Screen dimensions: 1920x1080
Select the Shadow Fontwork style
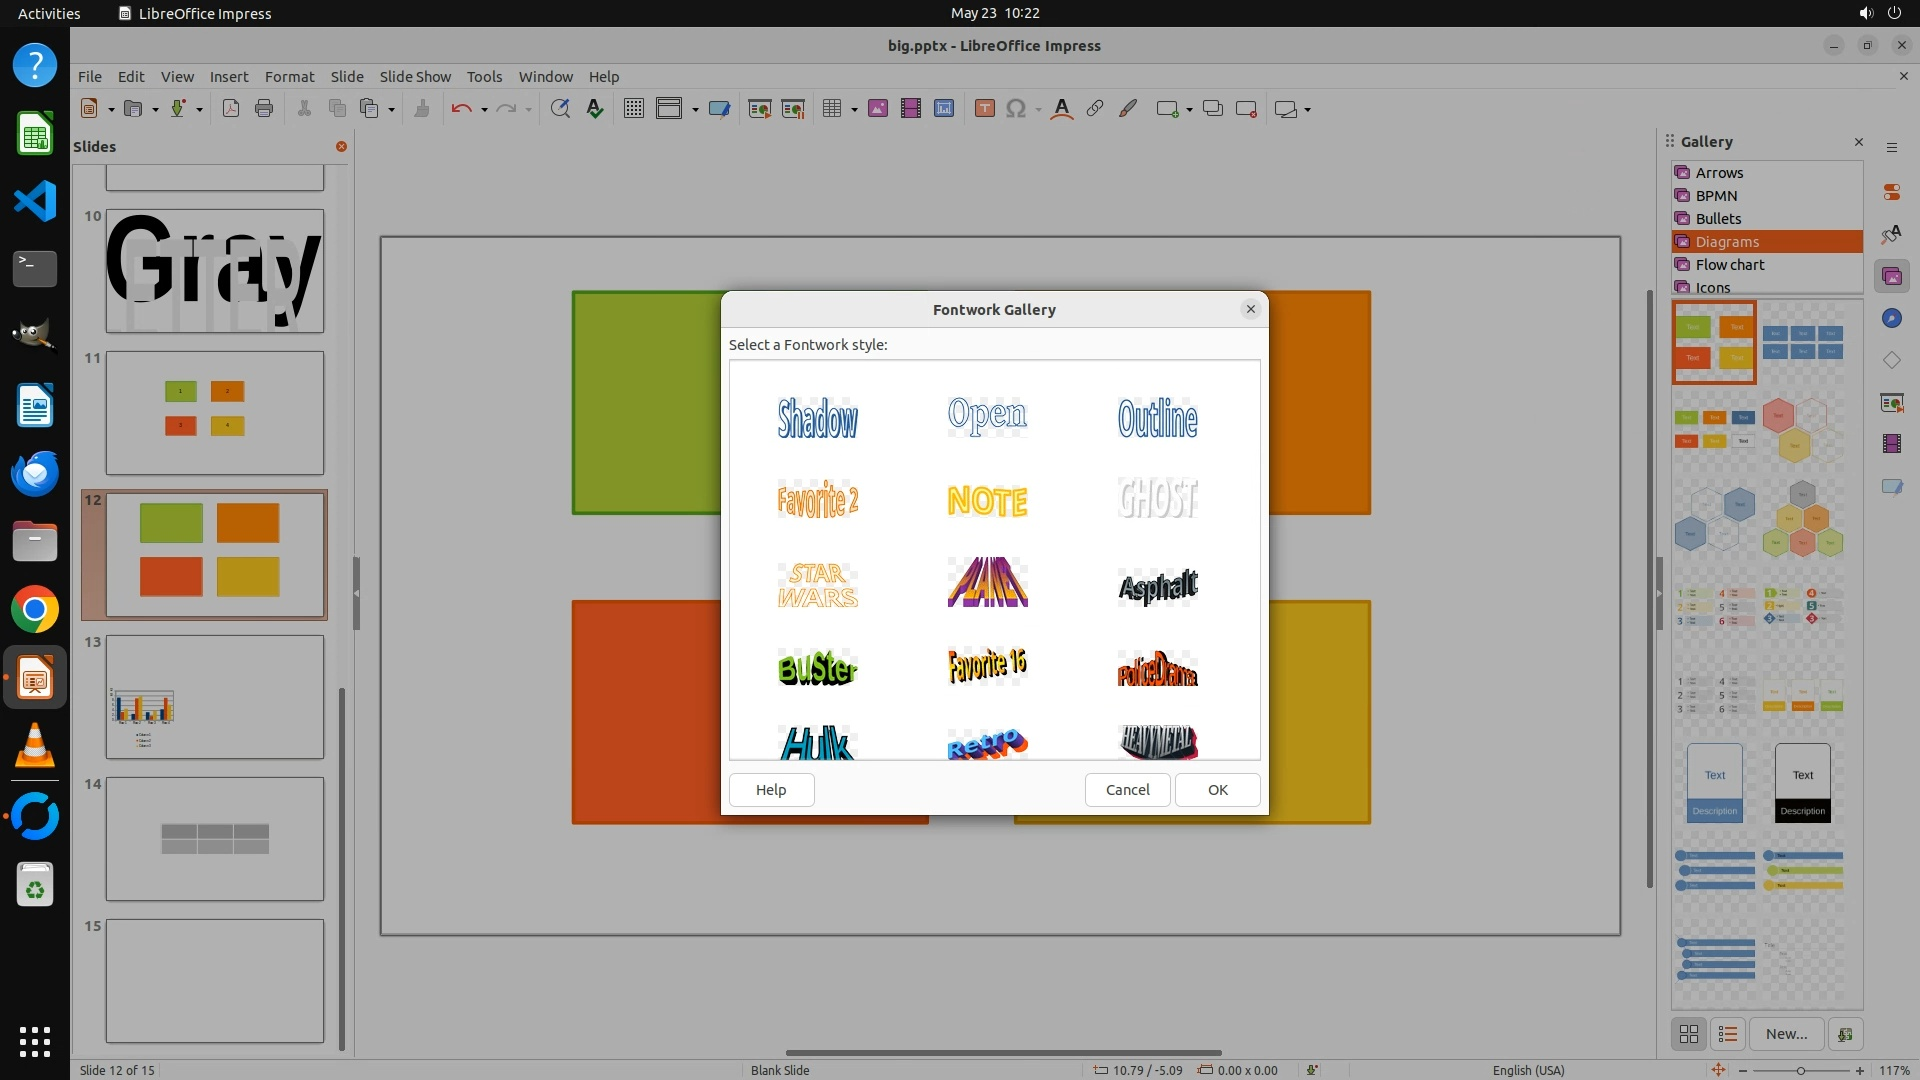817,418
